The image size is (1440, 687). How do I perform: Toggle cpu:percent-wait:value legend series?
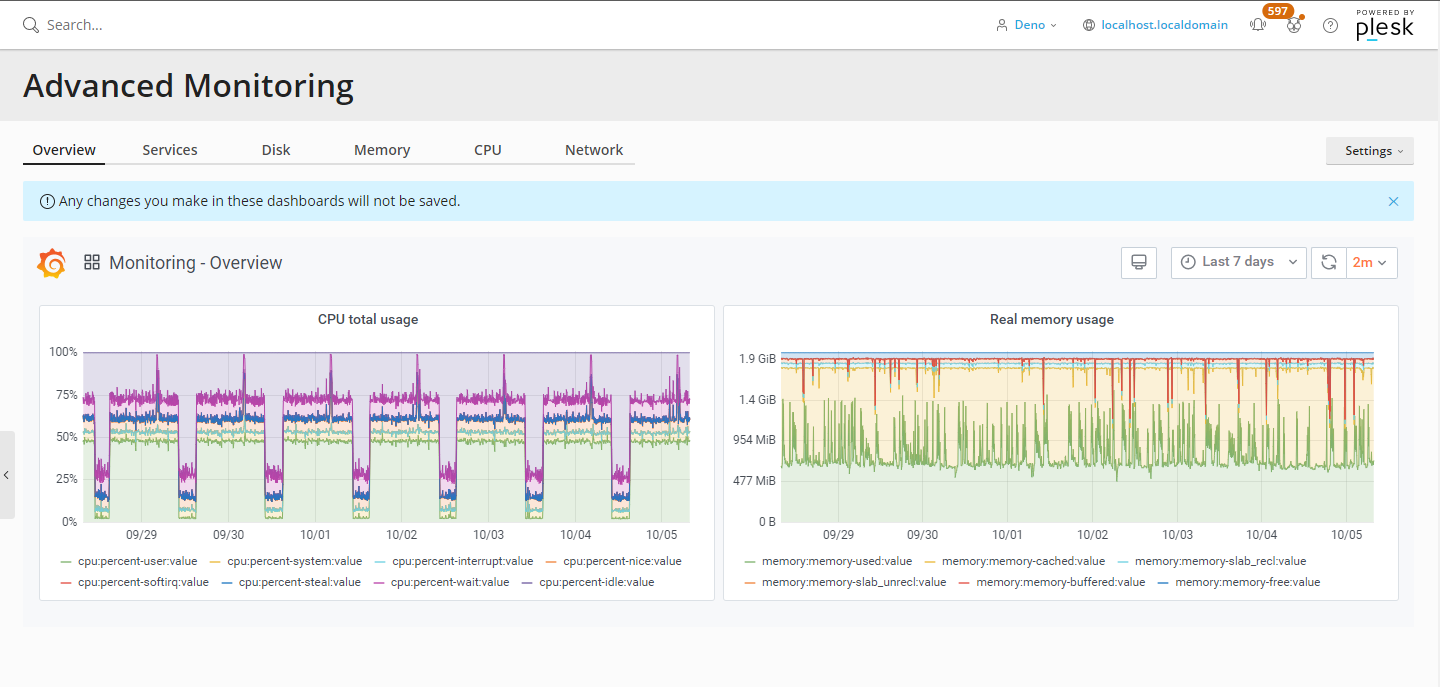pyautogui.click(x=449, y=582)
